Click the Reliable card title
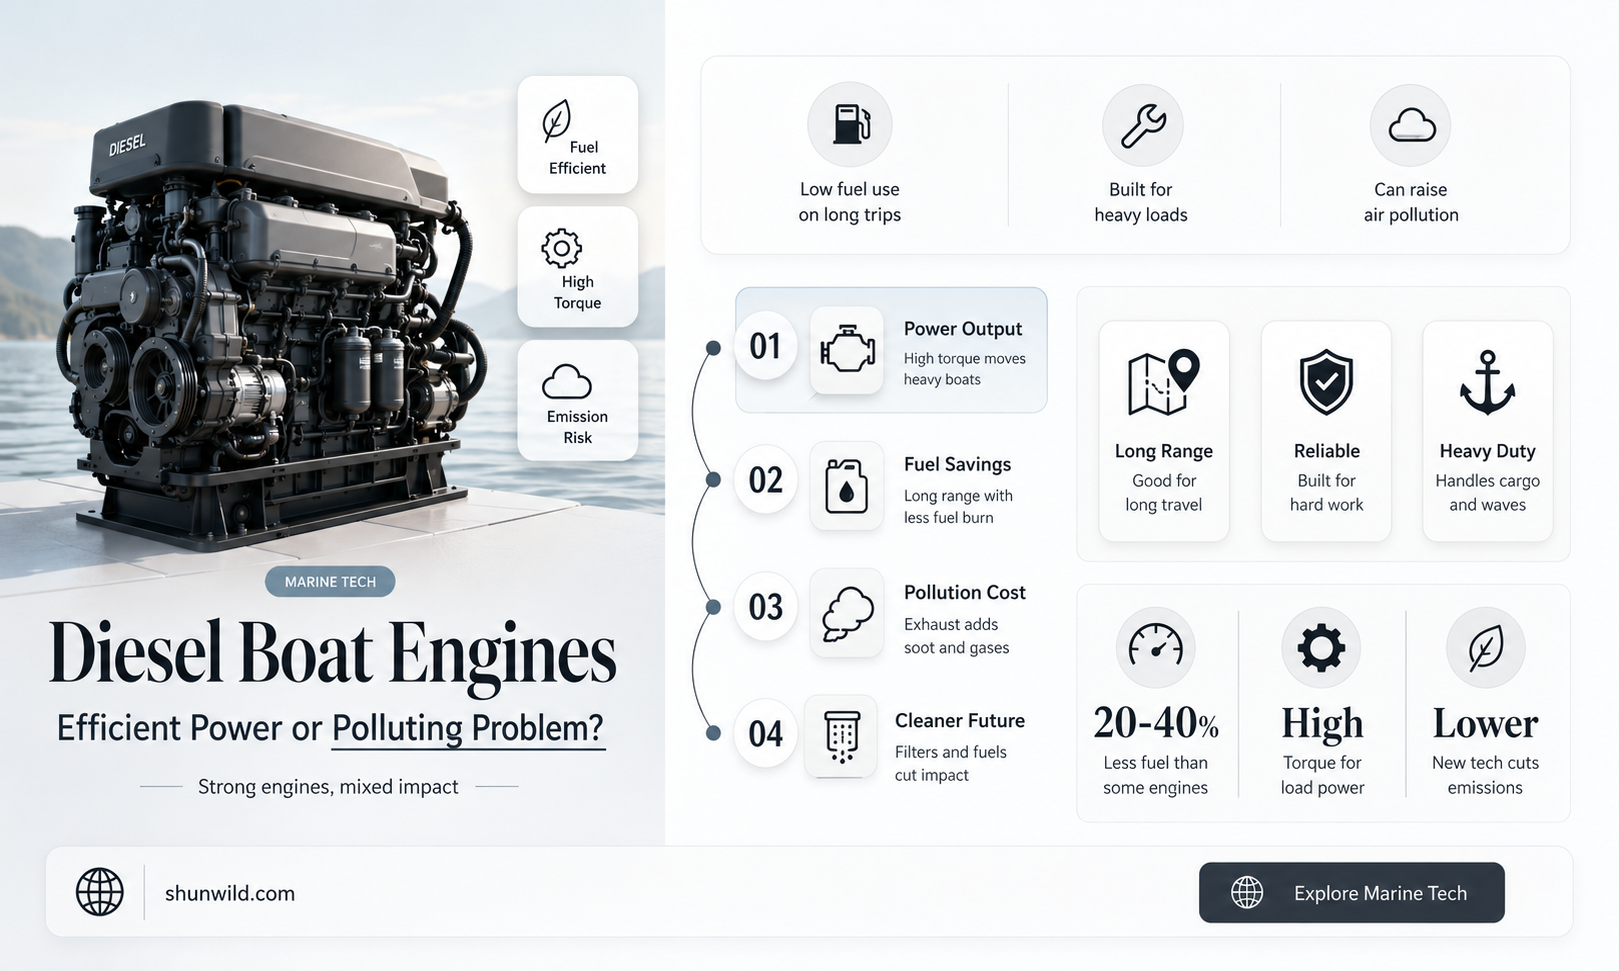The width and height of the screenshot is (1619, 971). click(1326, 451)
